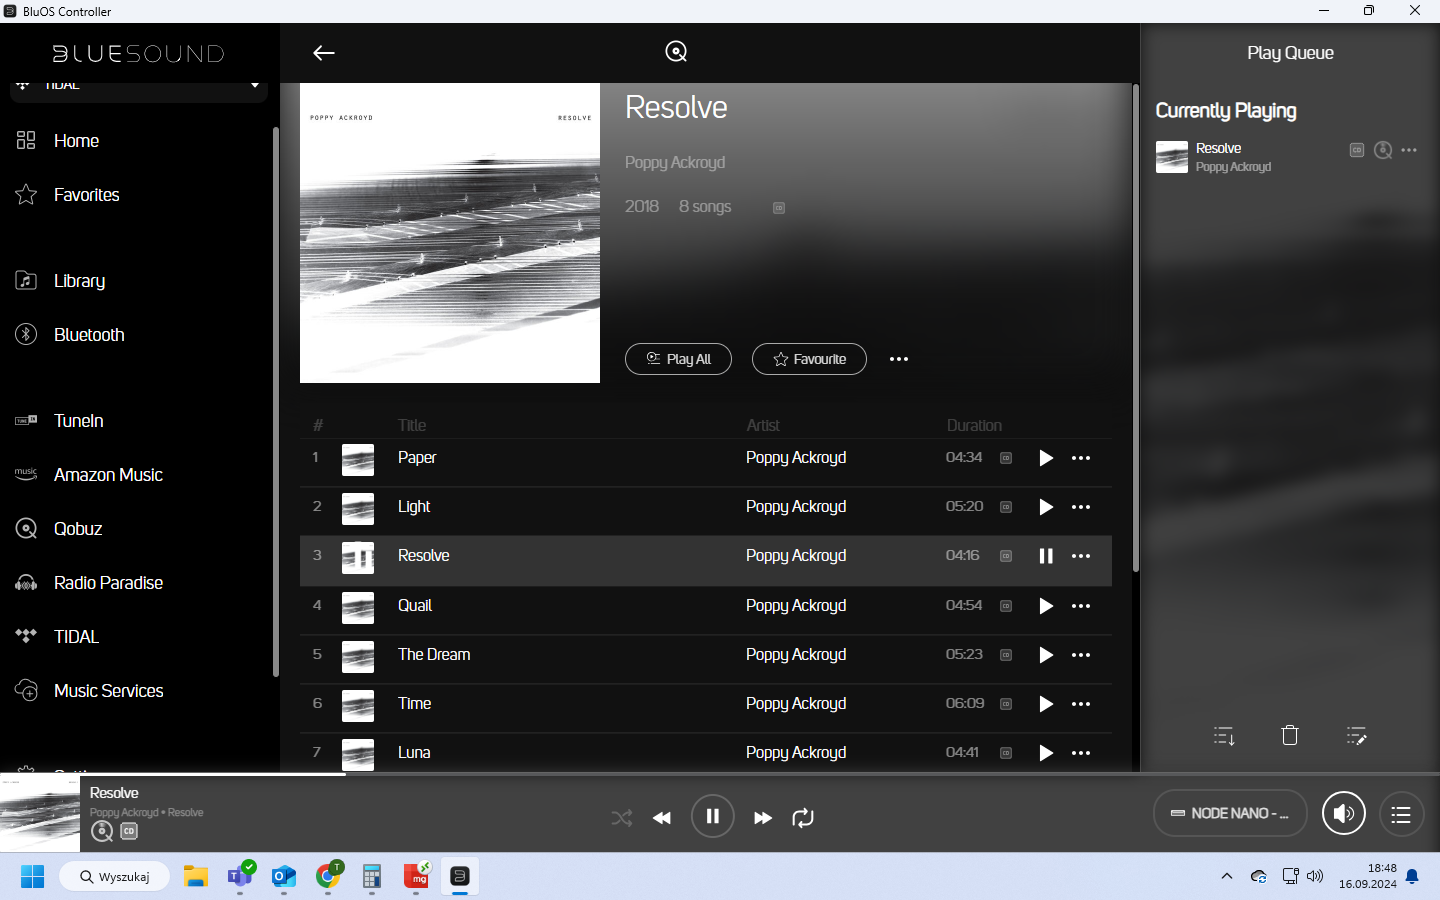
Task: Click Poppy Ackroyd artist in Quail row
Action: click(x=796, y=605)
